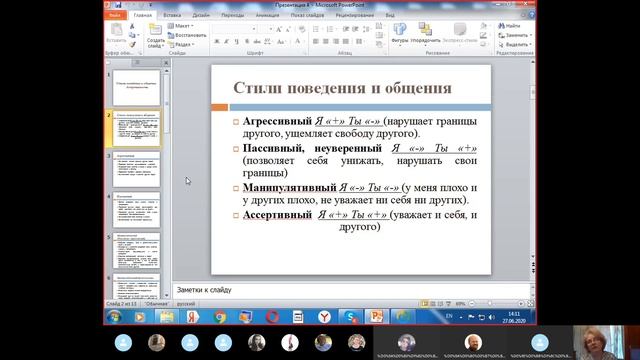The image size is (640, 360).
Task: Open the bullets list button
Action: coord(317,29)
